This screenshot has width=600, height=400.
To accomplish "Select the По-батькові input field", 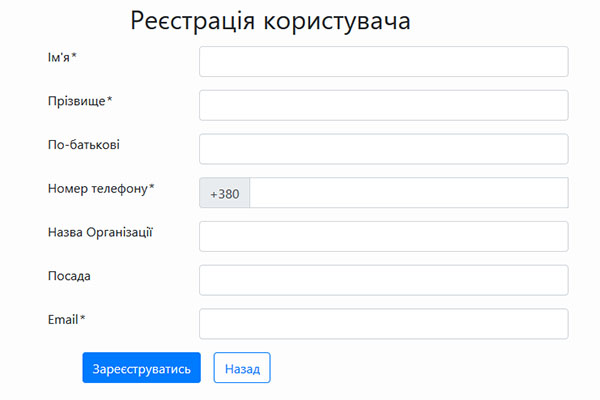I will pyautogui.click(x=383, y=149).
